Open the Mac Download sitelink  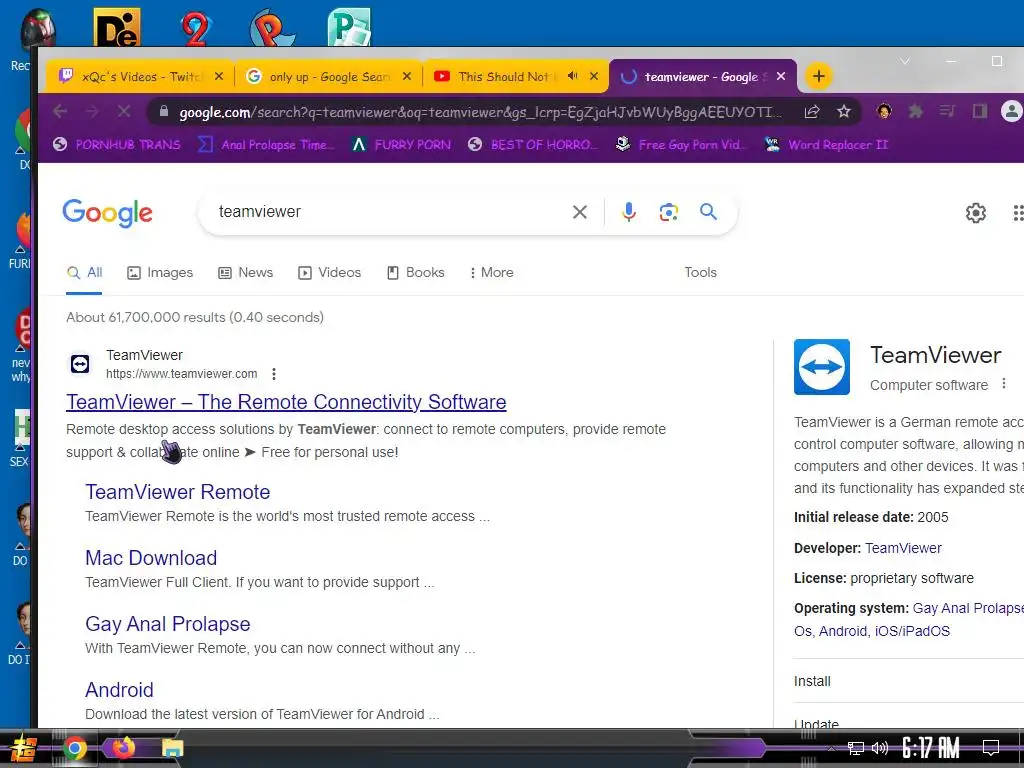[151, 558]
